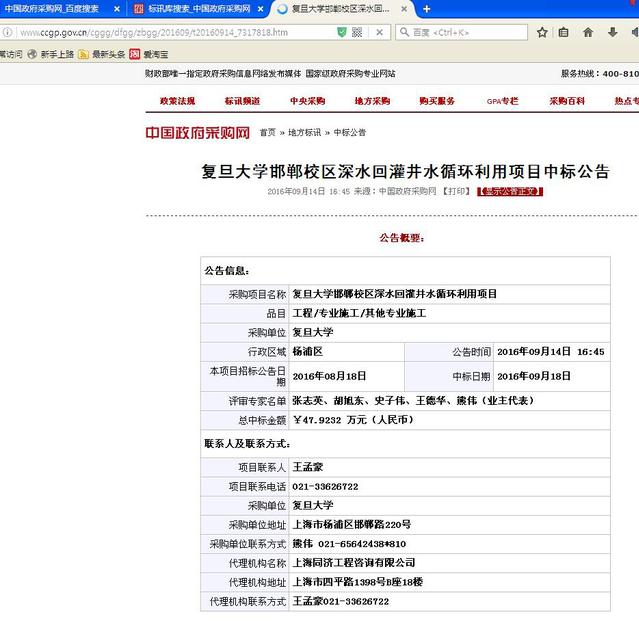Go to browser home page icon
This screenshot has height=621, width=639.
[x=588, y=32]
